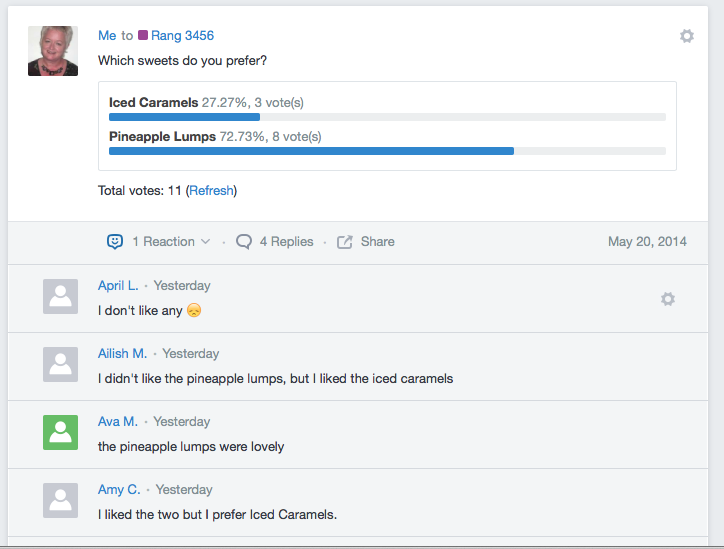The width and height of the screenshot is (724, 549).
Task: Open the Rang 3456 group link
Action: [x=182, y=36]
